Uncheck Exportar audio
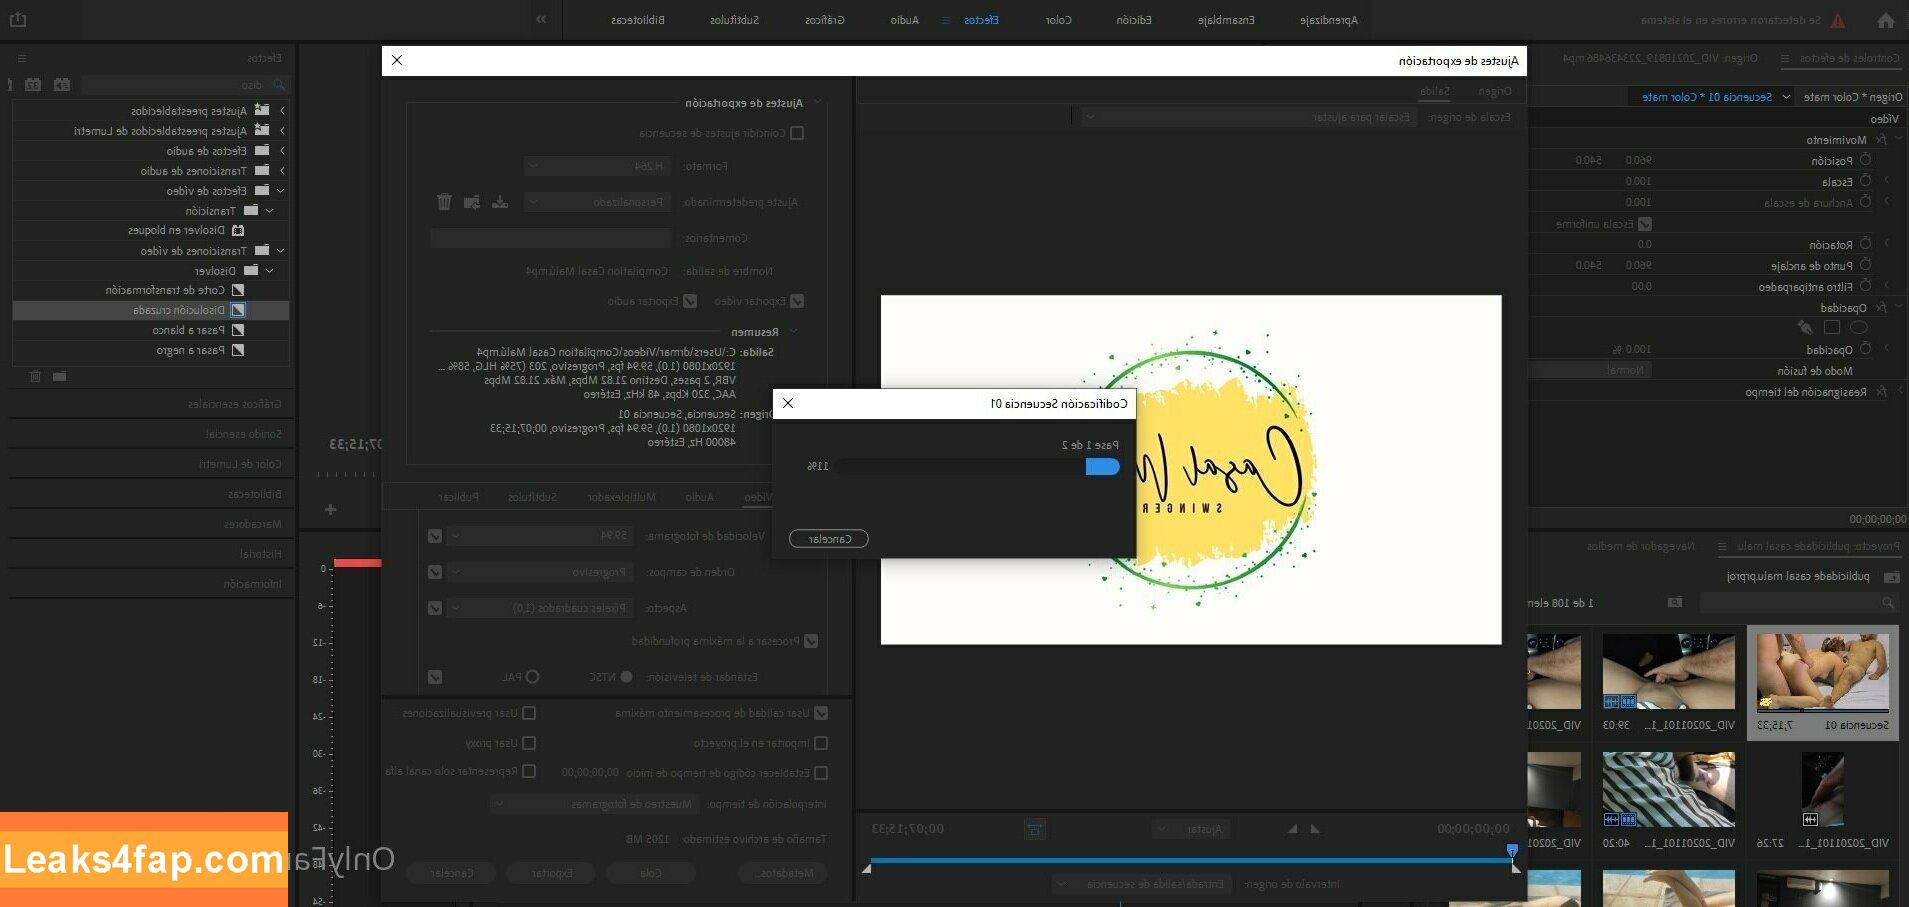Viewport: 1909px width, 907px height. click(x=690, y=301)
